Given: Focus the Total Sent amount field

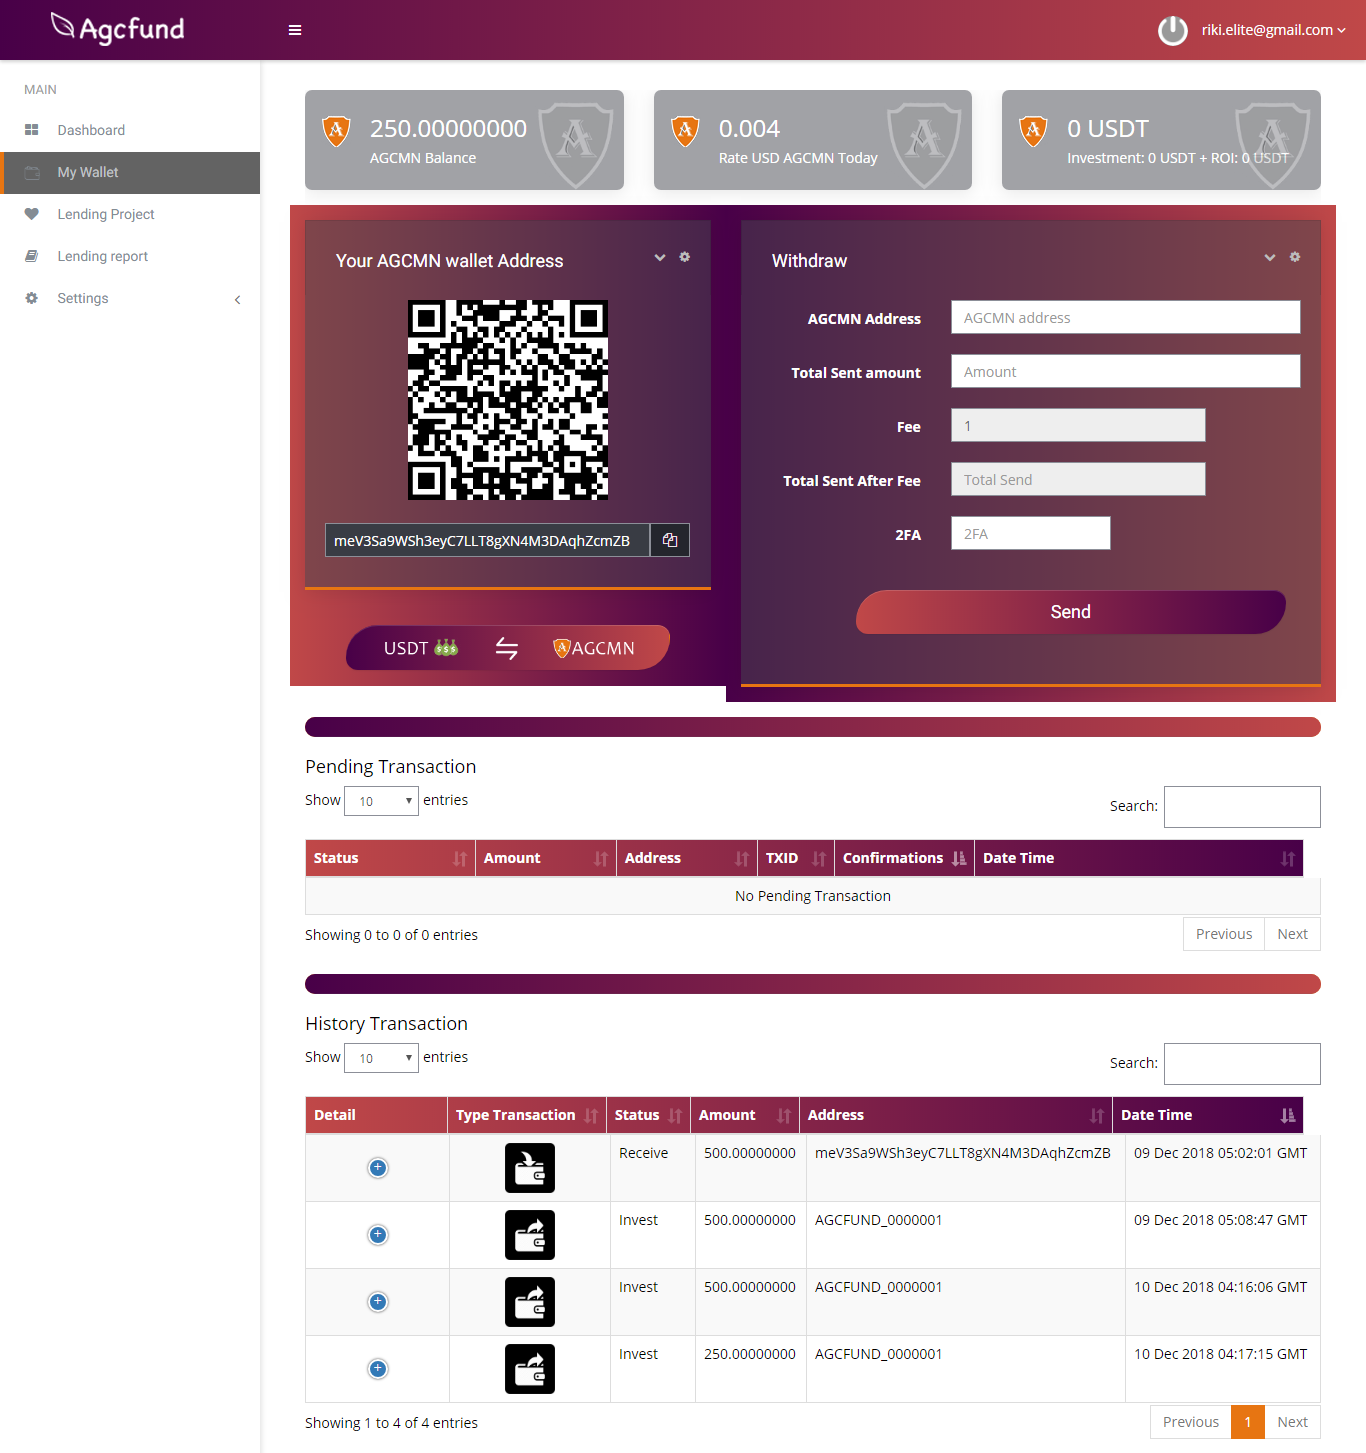Looking at the screenshot, I should [1126, 371].
